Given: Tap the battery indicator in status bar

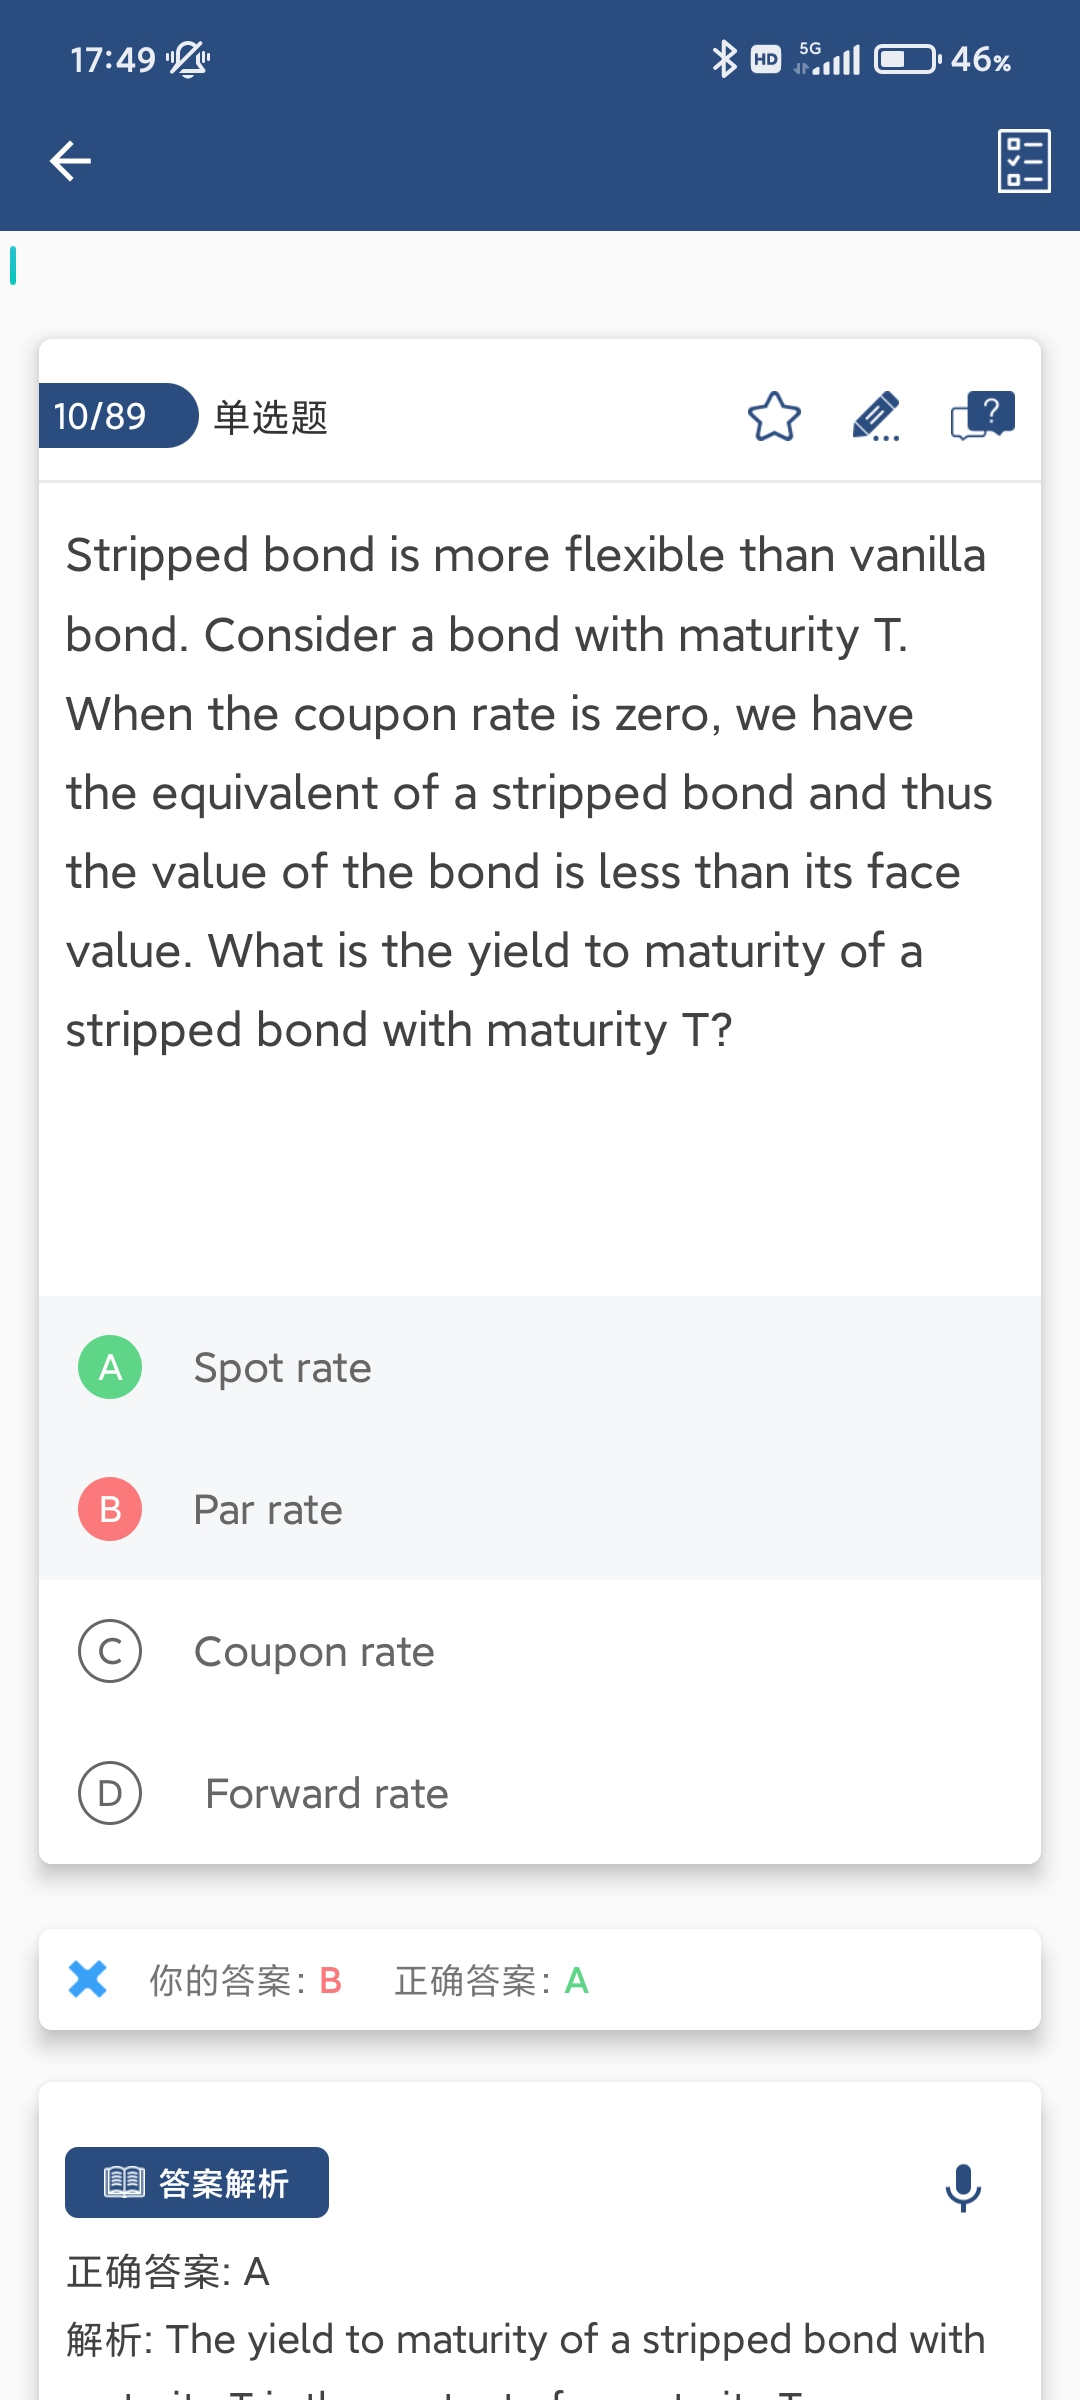Looking at the screenshot, I should (906, 60).
